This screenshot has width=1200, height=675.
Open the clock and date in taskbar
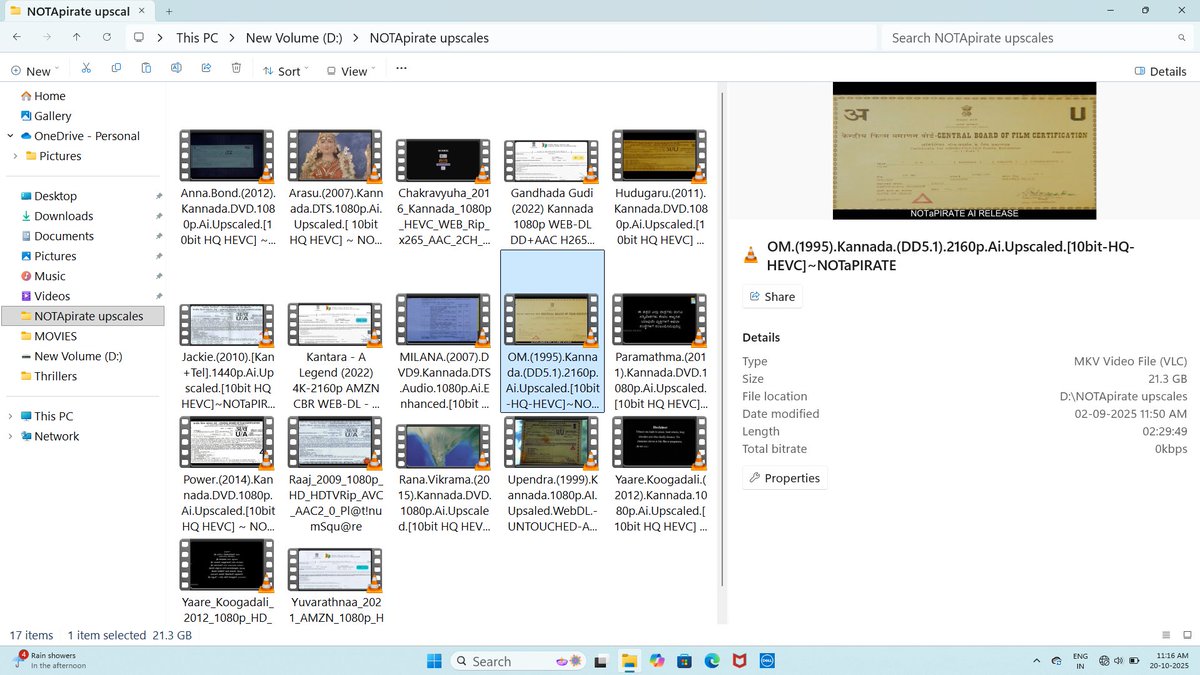[1168, 661]
